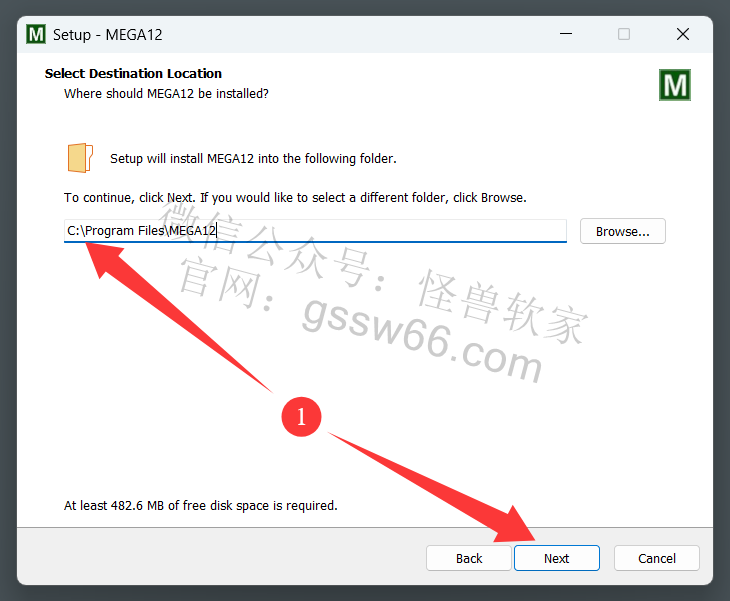Click into the installation path field
730x601 pixels.
point(315,231)
